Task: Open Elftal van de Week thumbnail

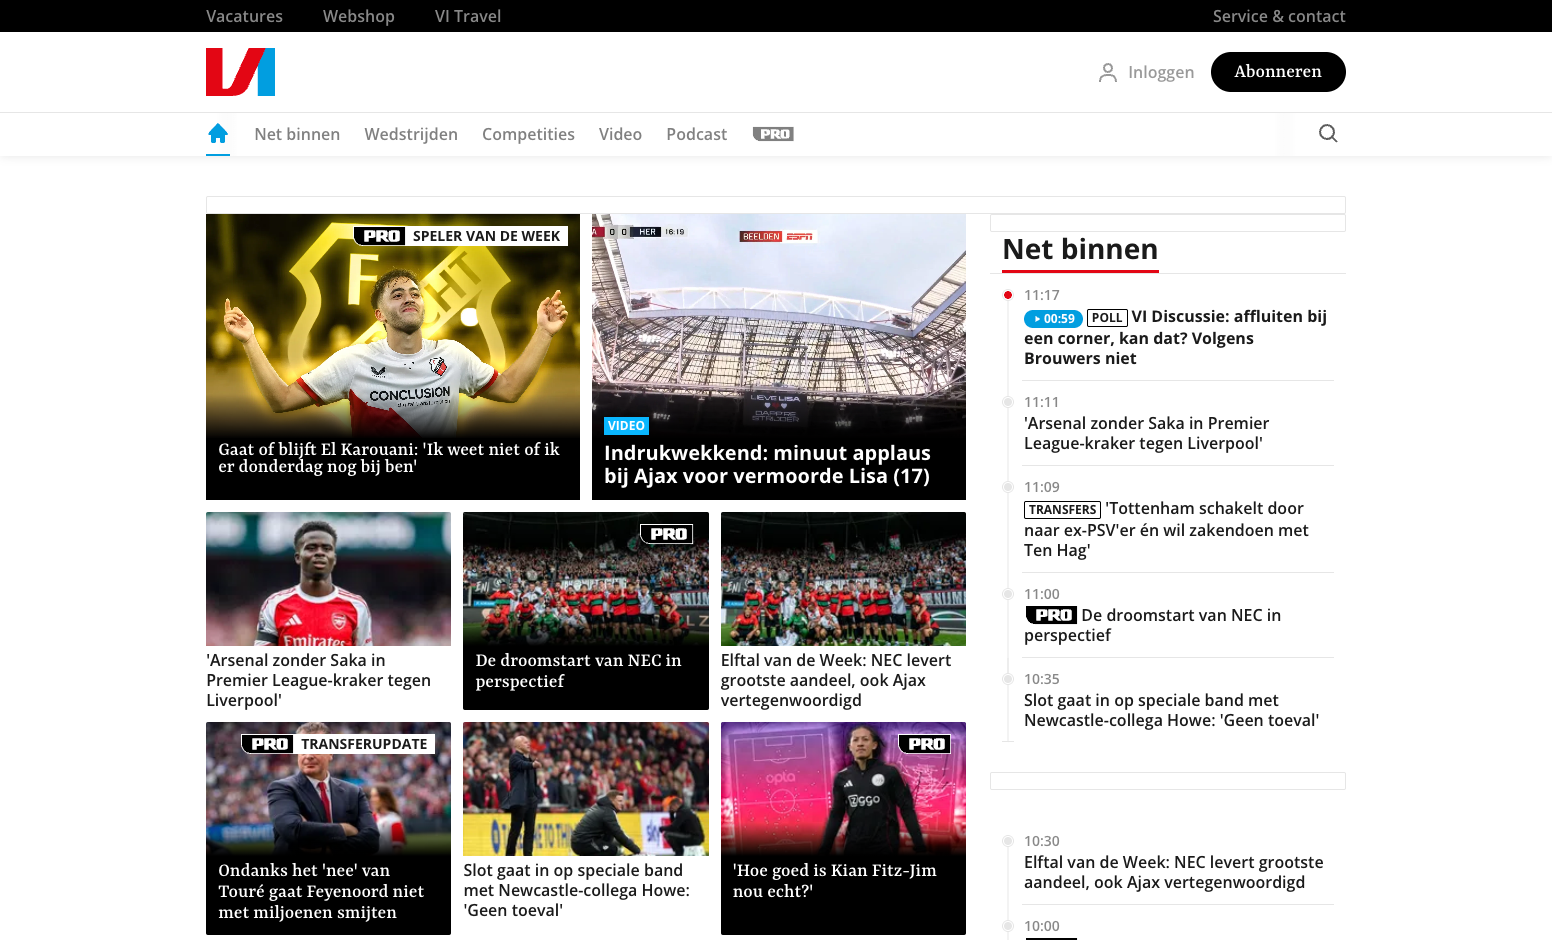Action: 843,579
